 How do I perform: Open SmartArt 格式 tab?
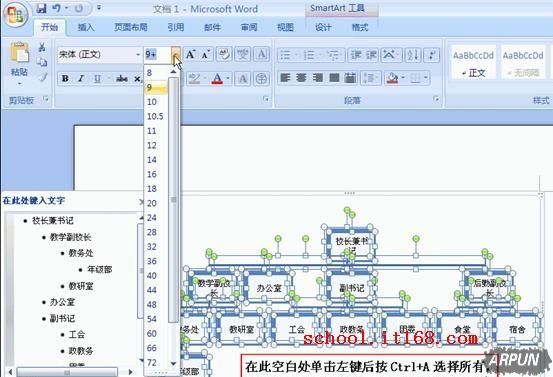pyautogui.click(x=360, y=28)
